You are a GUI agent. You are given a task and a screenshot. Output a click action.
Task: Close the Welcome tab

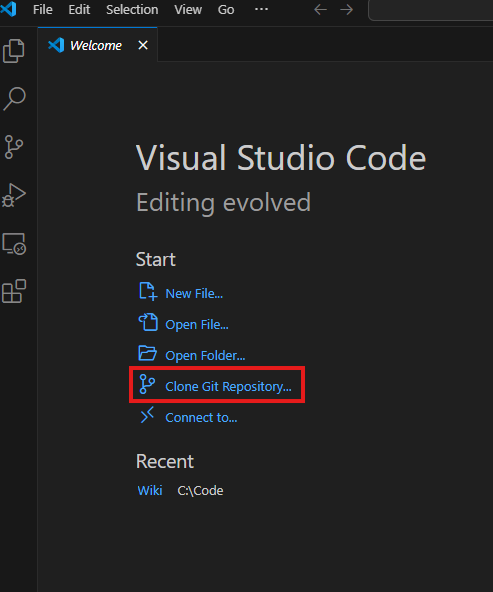coord(143,45)
